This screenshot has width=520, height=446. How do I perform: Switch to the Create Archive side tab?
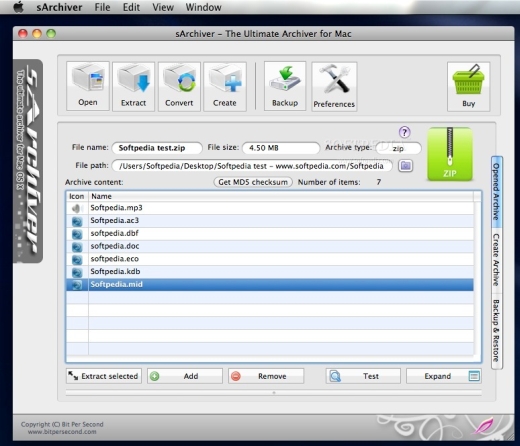(x=497, y=260)
